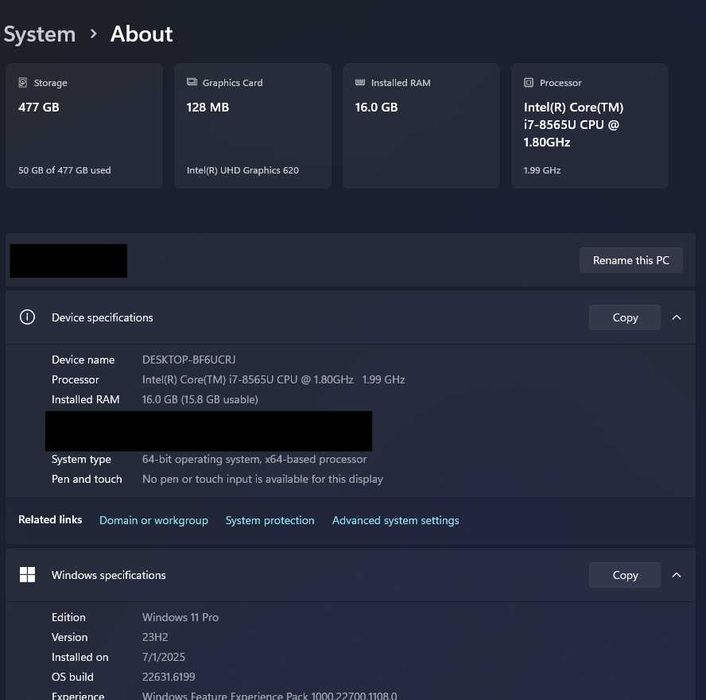Click the Device specifications info icon
Image resolution: width=706 pixels, height=700 pixels.
(27, 317)
